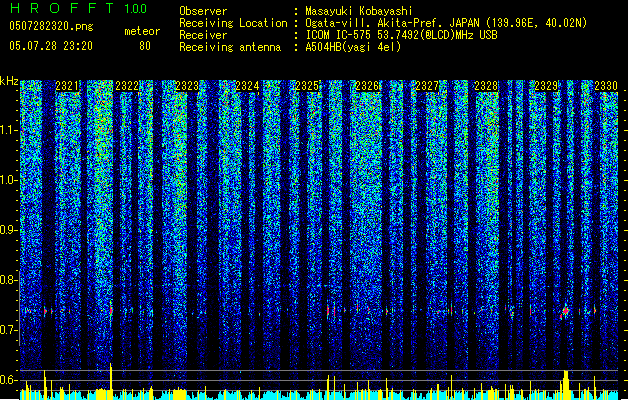Click the 2322 time marker
The height and width of the screenshot is (400, 629).
tap(127, 86)
